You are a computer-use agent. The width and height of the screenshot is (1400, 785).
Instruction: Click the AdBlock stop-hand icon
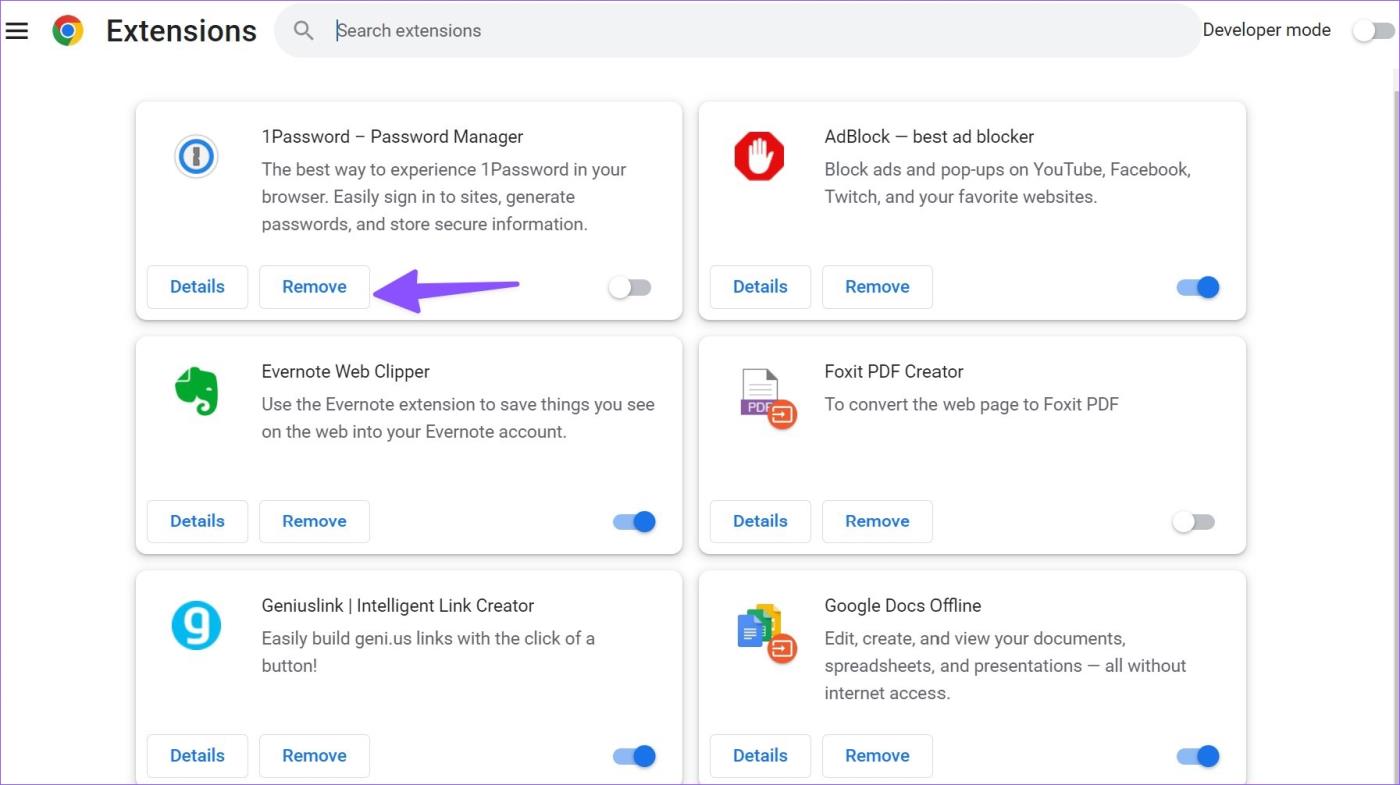tap(759, 157)
